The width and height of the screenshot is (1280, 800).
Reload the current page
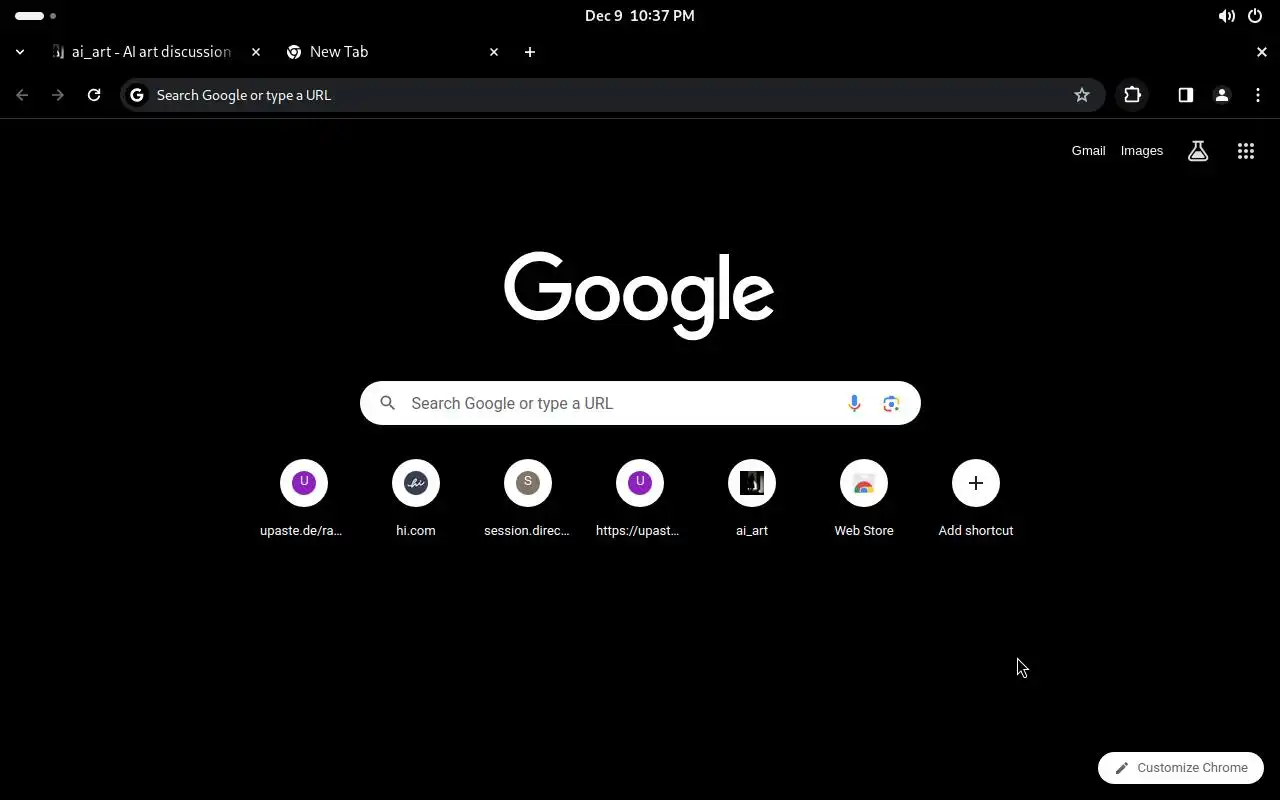94,95
